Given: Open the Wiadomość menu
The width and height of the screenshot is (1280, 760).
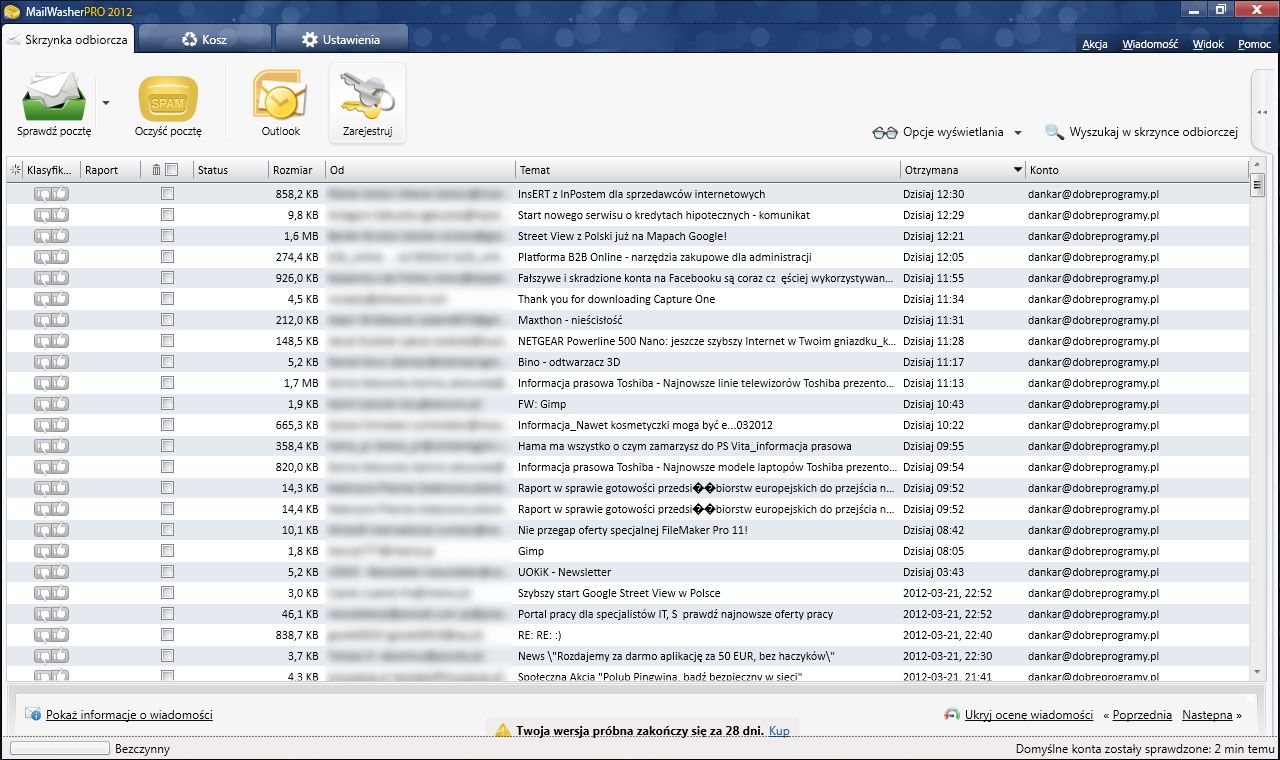Looking at the screenshot, I should pos(1150,44).
